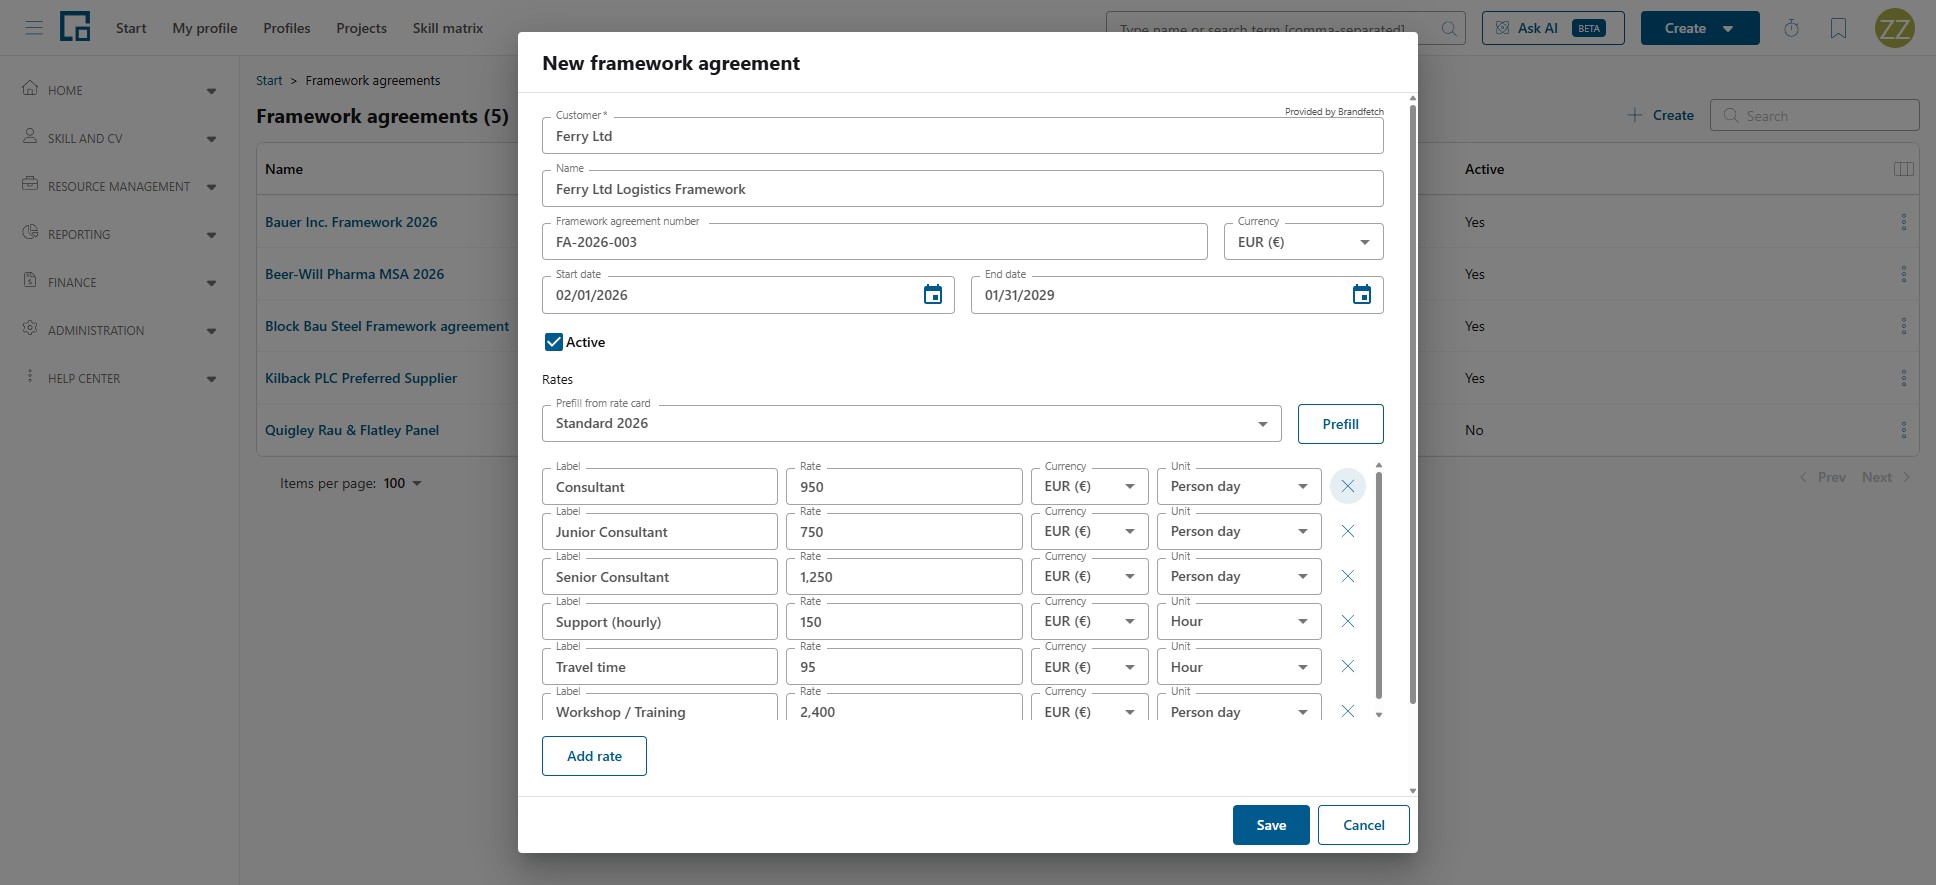Click the Reporting sidebar icon

(x=30, y=232)
